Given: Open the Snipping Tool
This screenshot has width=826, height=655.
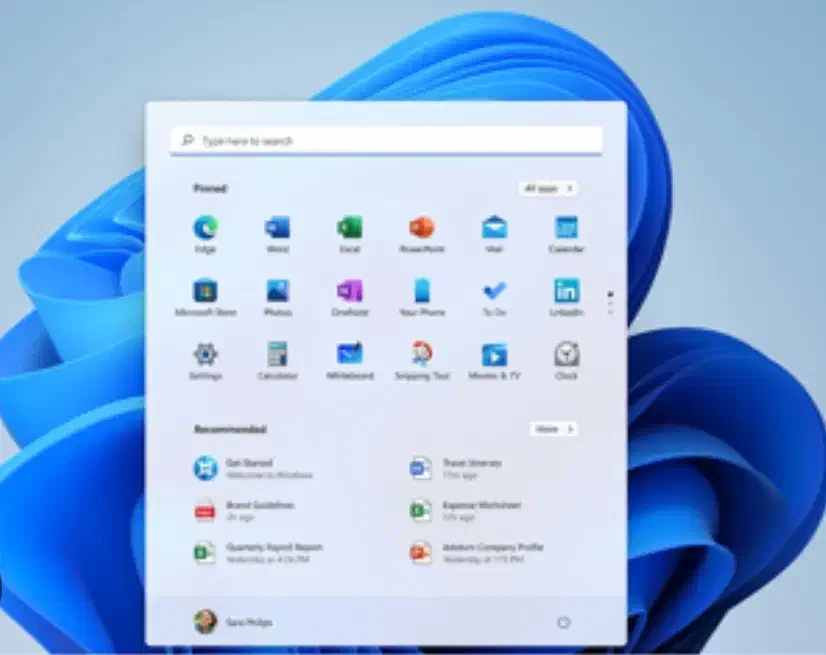Looking at the screenshot, I should coord(421,355).
